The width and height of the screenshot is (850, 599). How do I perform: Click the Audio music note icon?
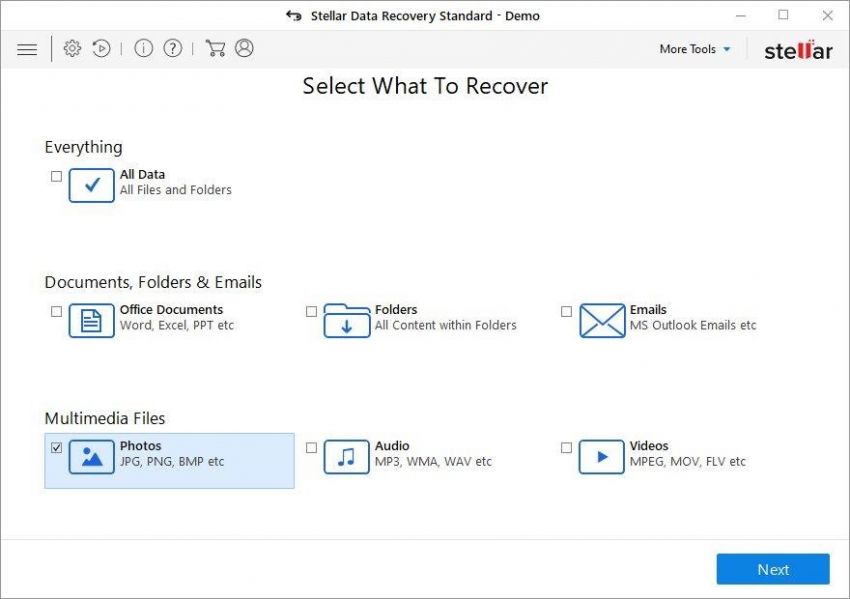coord(345,455)
